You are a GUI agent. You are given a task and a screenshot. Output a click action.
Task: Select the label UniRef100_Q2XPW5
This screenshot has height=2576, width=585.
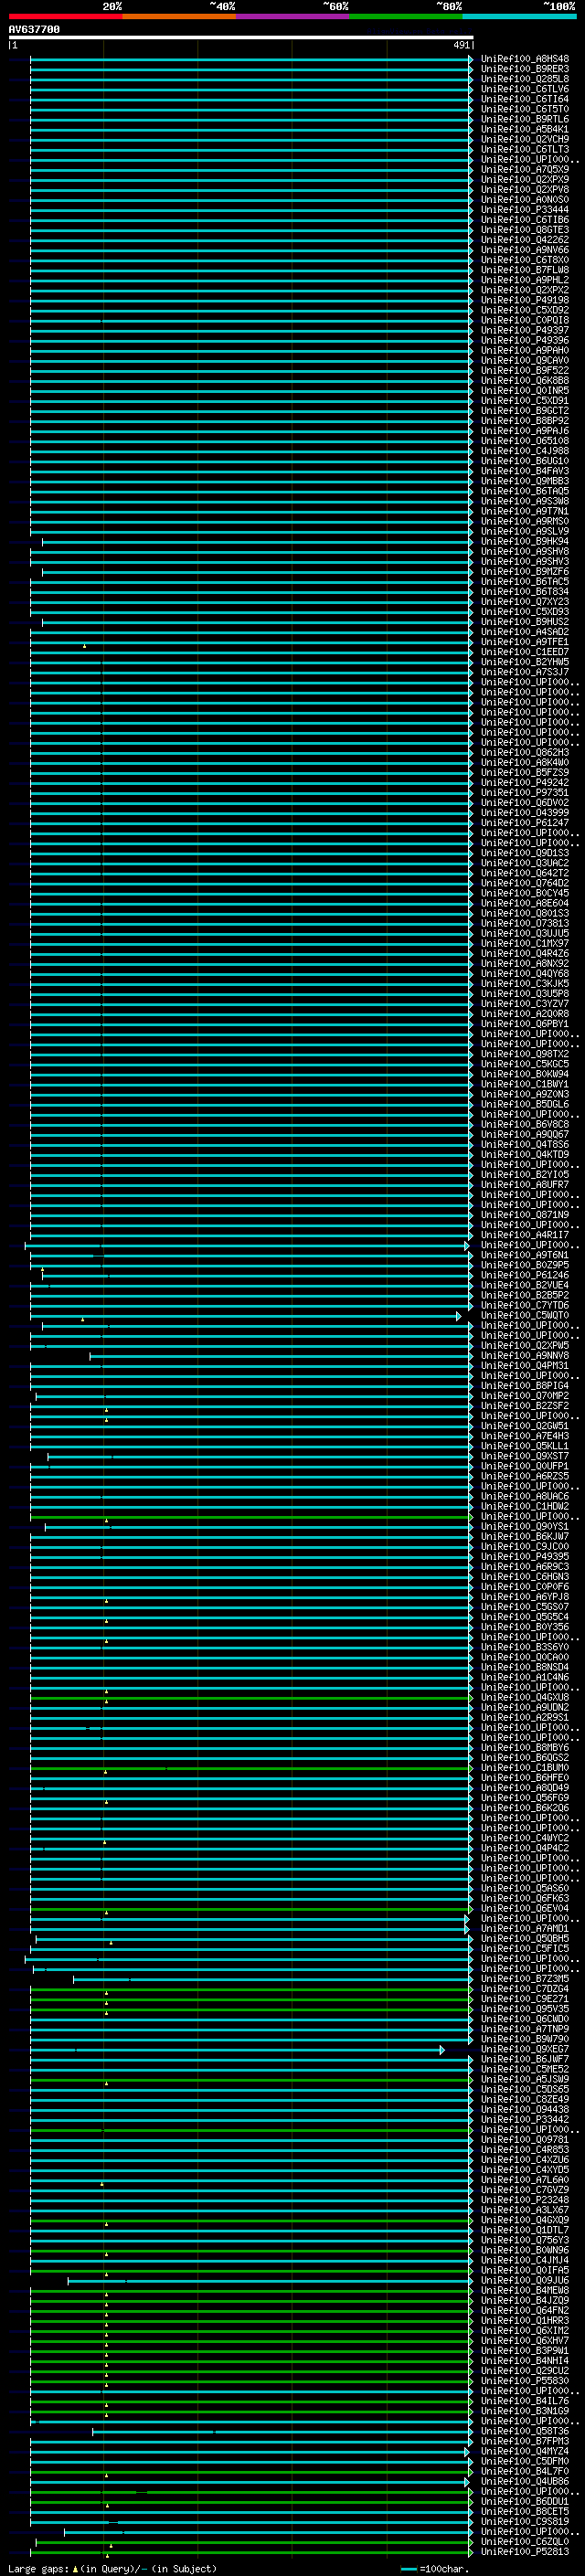point(525,1346)
